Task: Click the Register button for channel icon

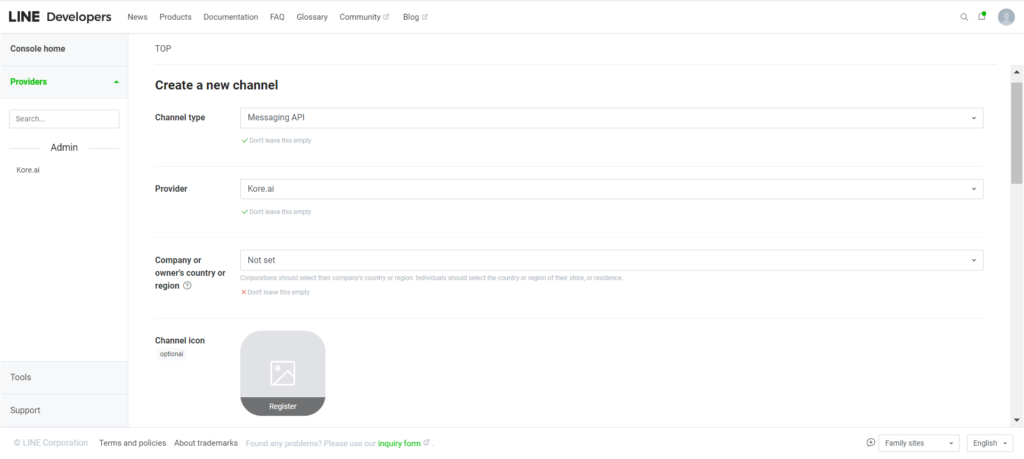Action: click(282, 406)
